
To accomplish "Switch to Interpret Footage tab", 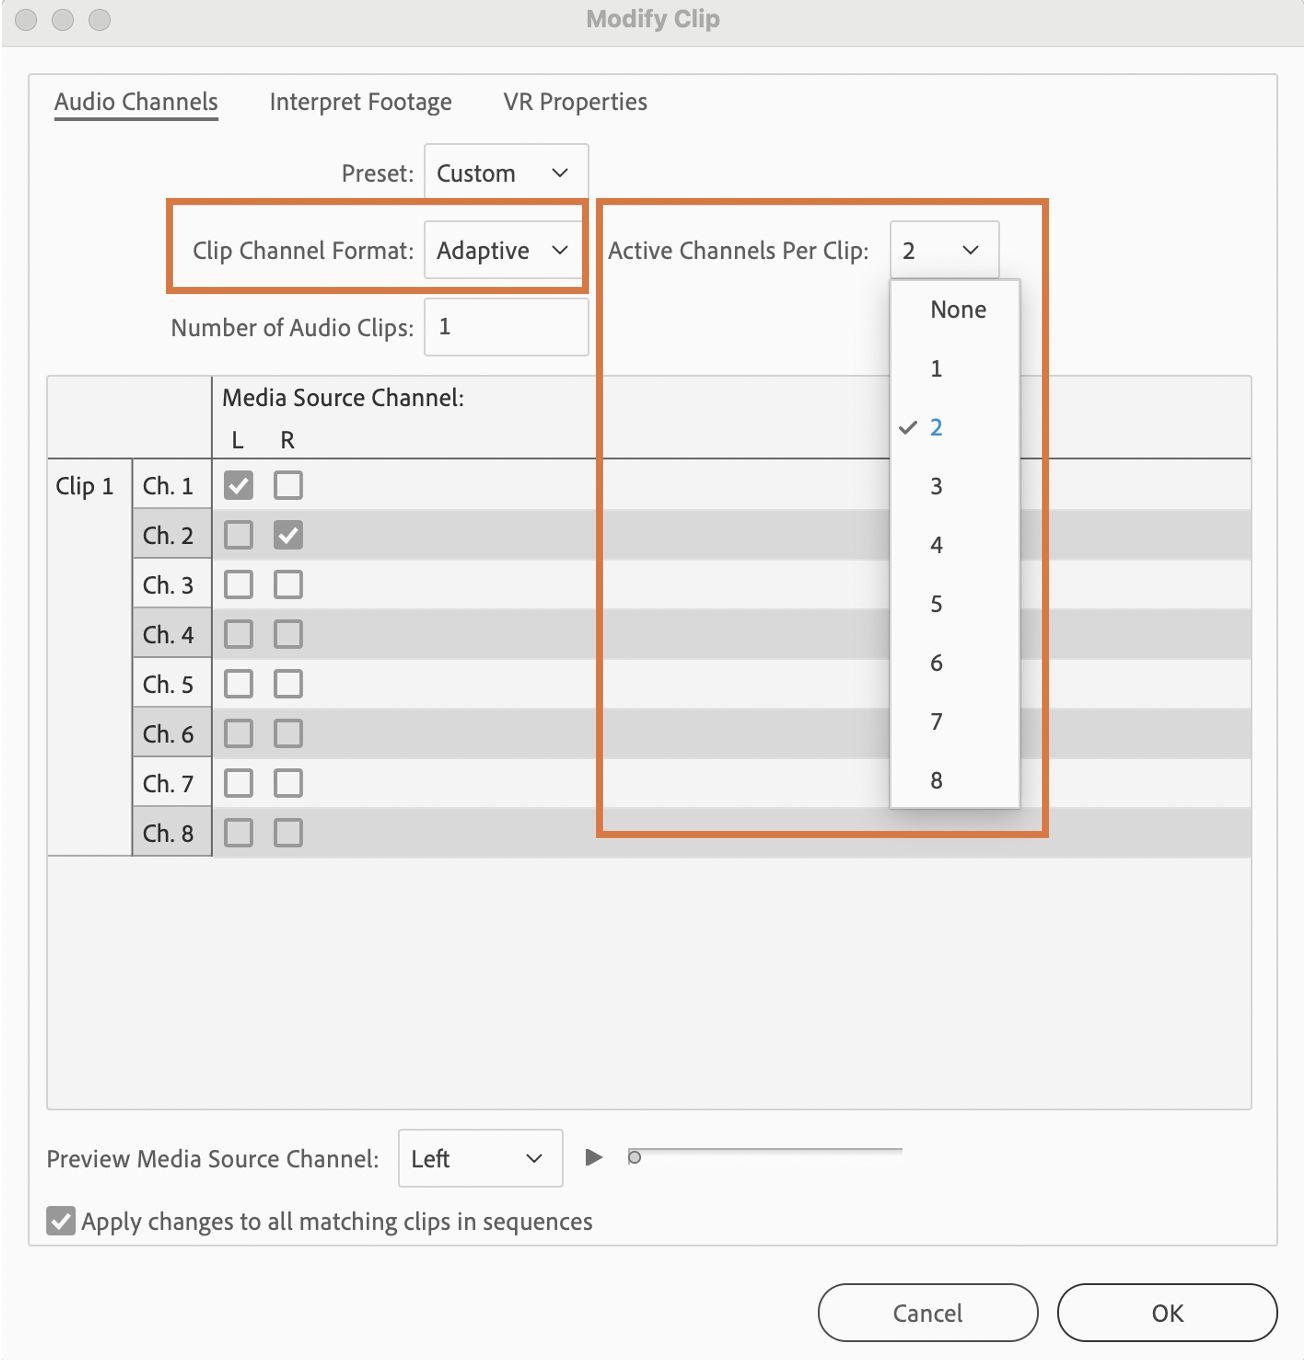I will 360,102.
